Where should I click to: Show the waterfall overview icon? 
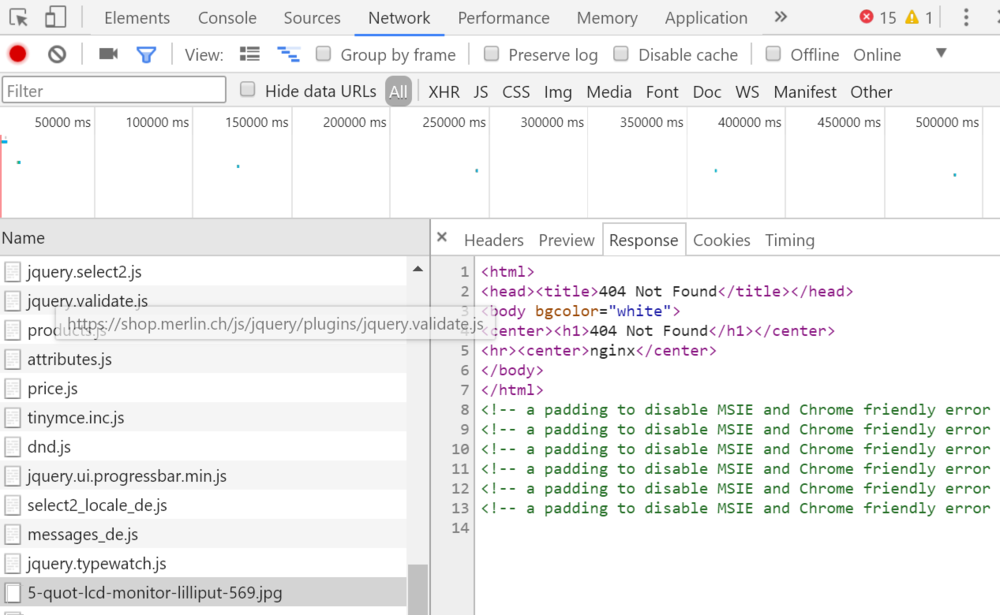pos(288,54)
